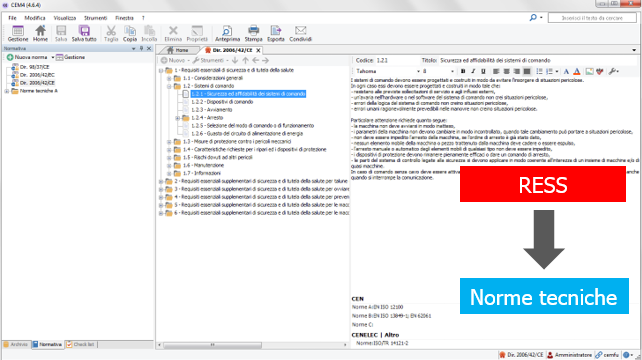The image size is (642, 360).
Task: Click the Salva tutto icon
Action: point(84,34)
